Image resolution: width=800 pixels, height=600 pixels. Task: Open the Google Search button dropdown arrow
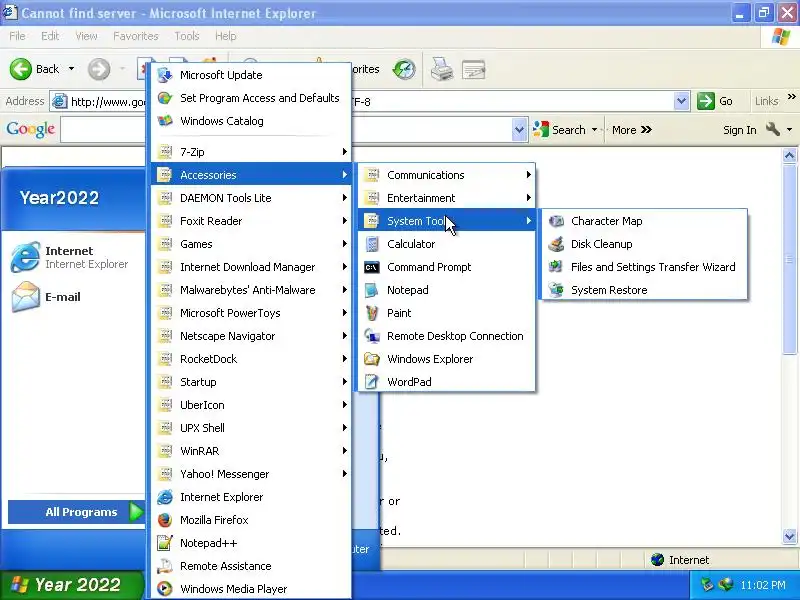click(594, 130)
